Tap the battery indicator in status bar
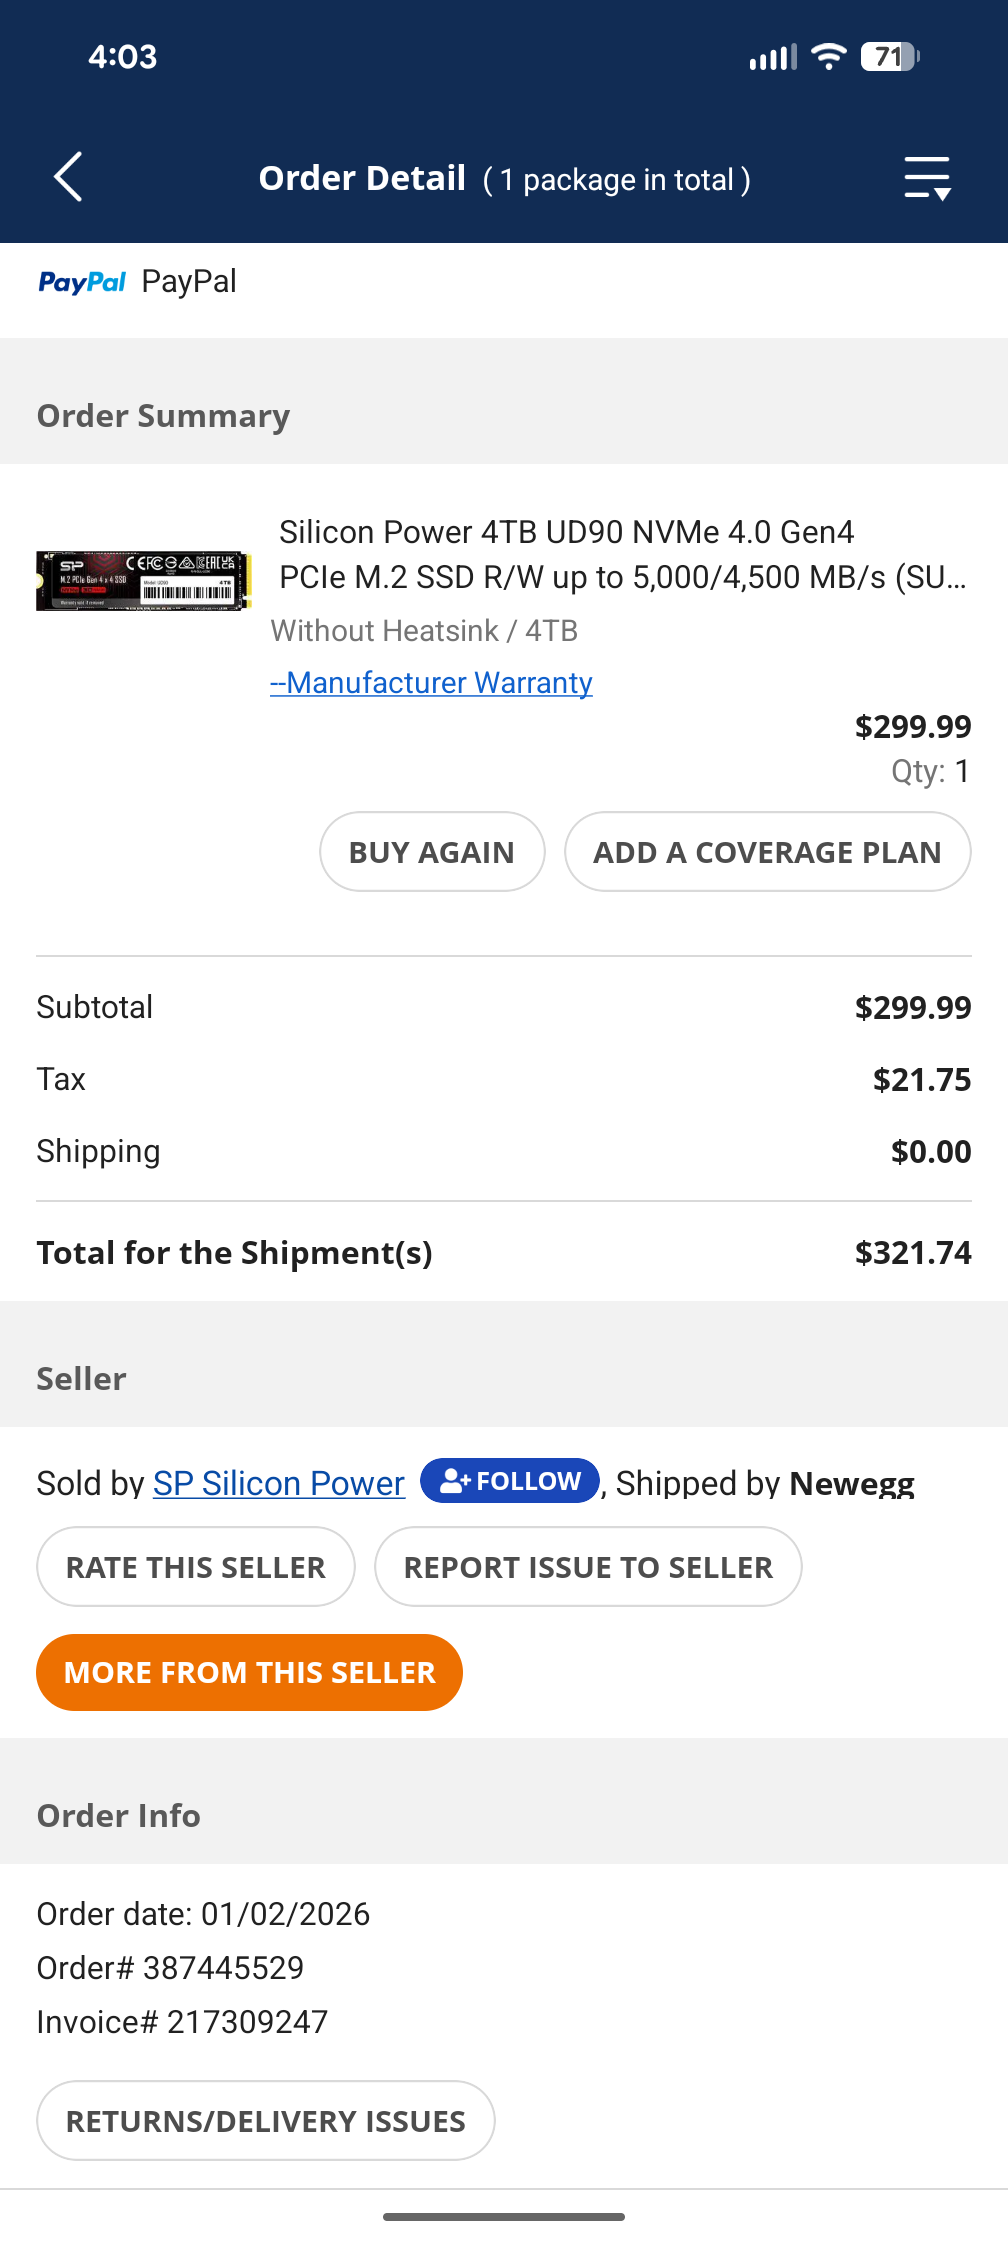The width and height of the screenshot is (1008, 2244). point(889,57)
